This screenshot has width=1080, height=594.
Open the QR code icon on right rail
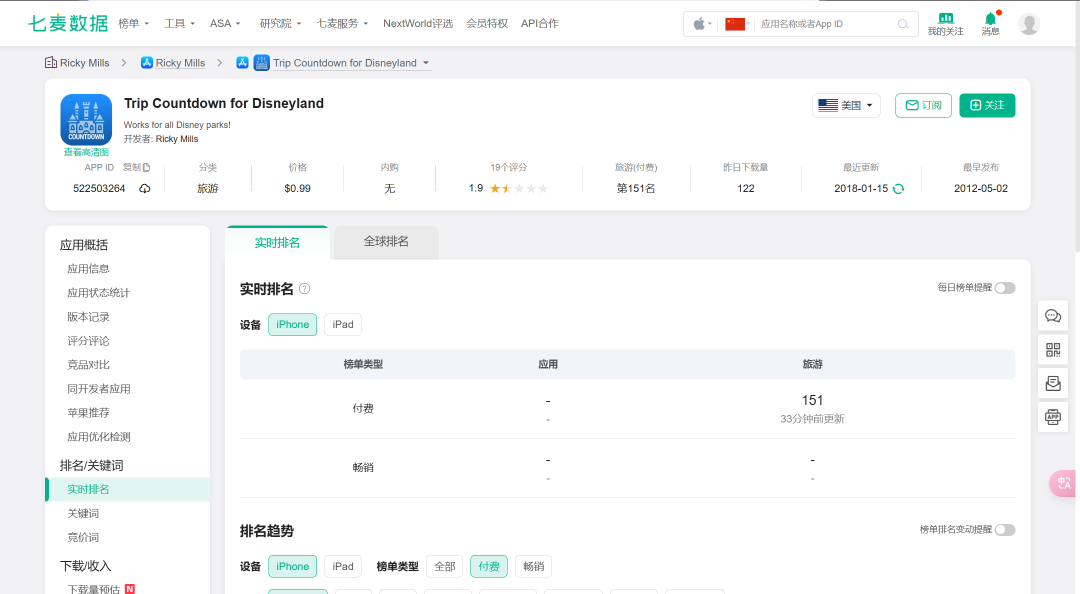1053,350
